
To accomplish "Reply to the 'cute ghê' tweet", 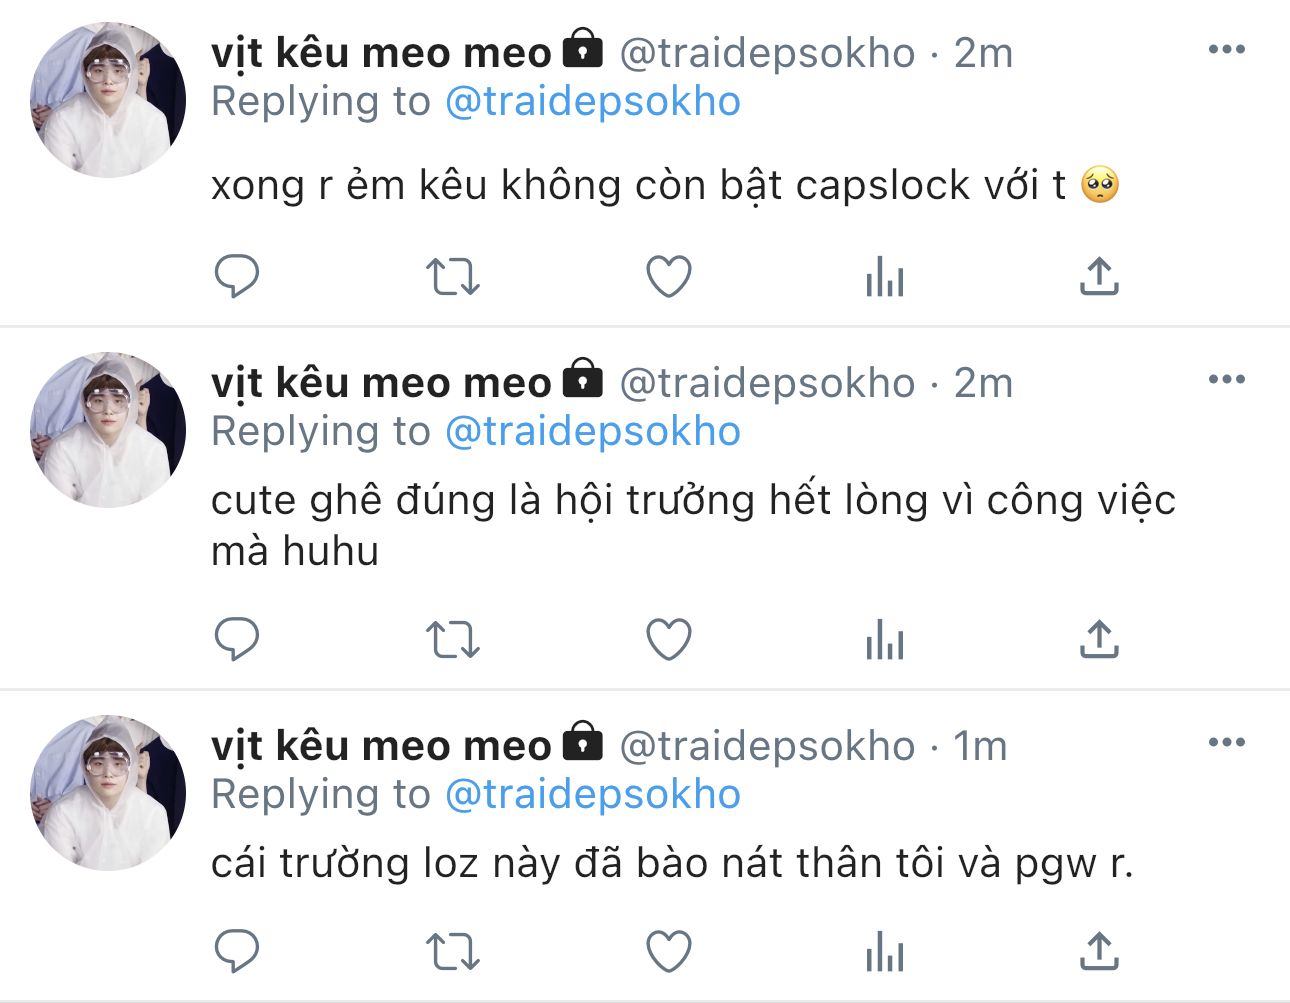I will [x=237, y=639].
